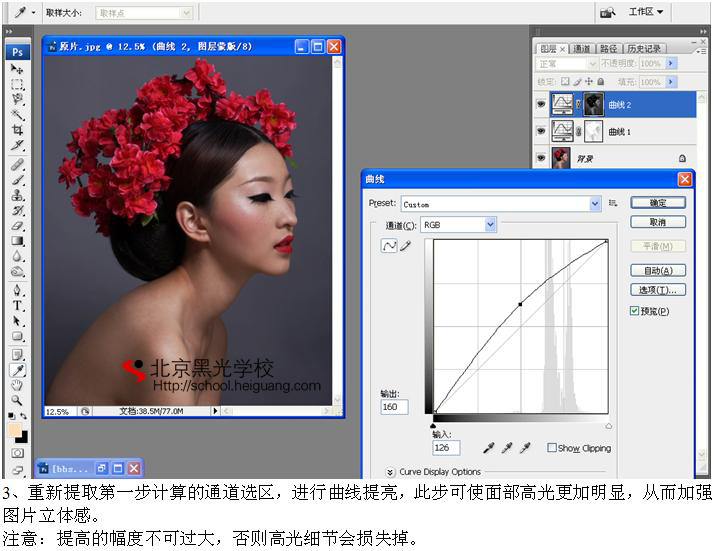This screenshot has height=551, width=717.
Task: Click the black point eyedropper in Curves
Action: (x=489, y=448)
